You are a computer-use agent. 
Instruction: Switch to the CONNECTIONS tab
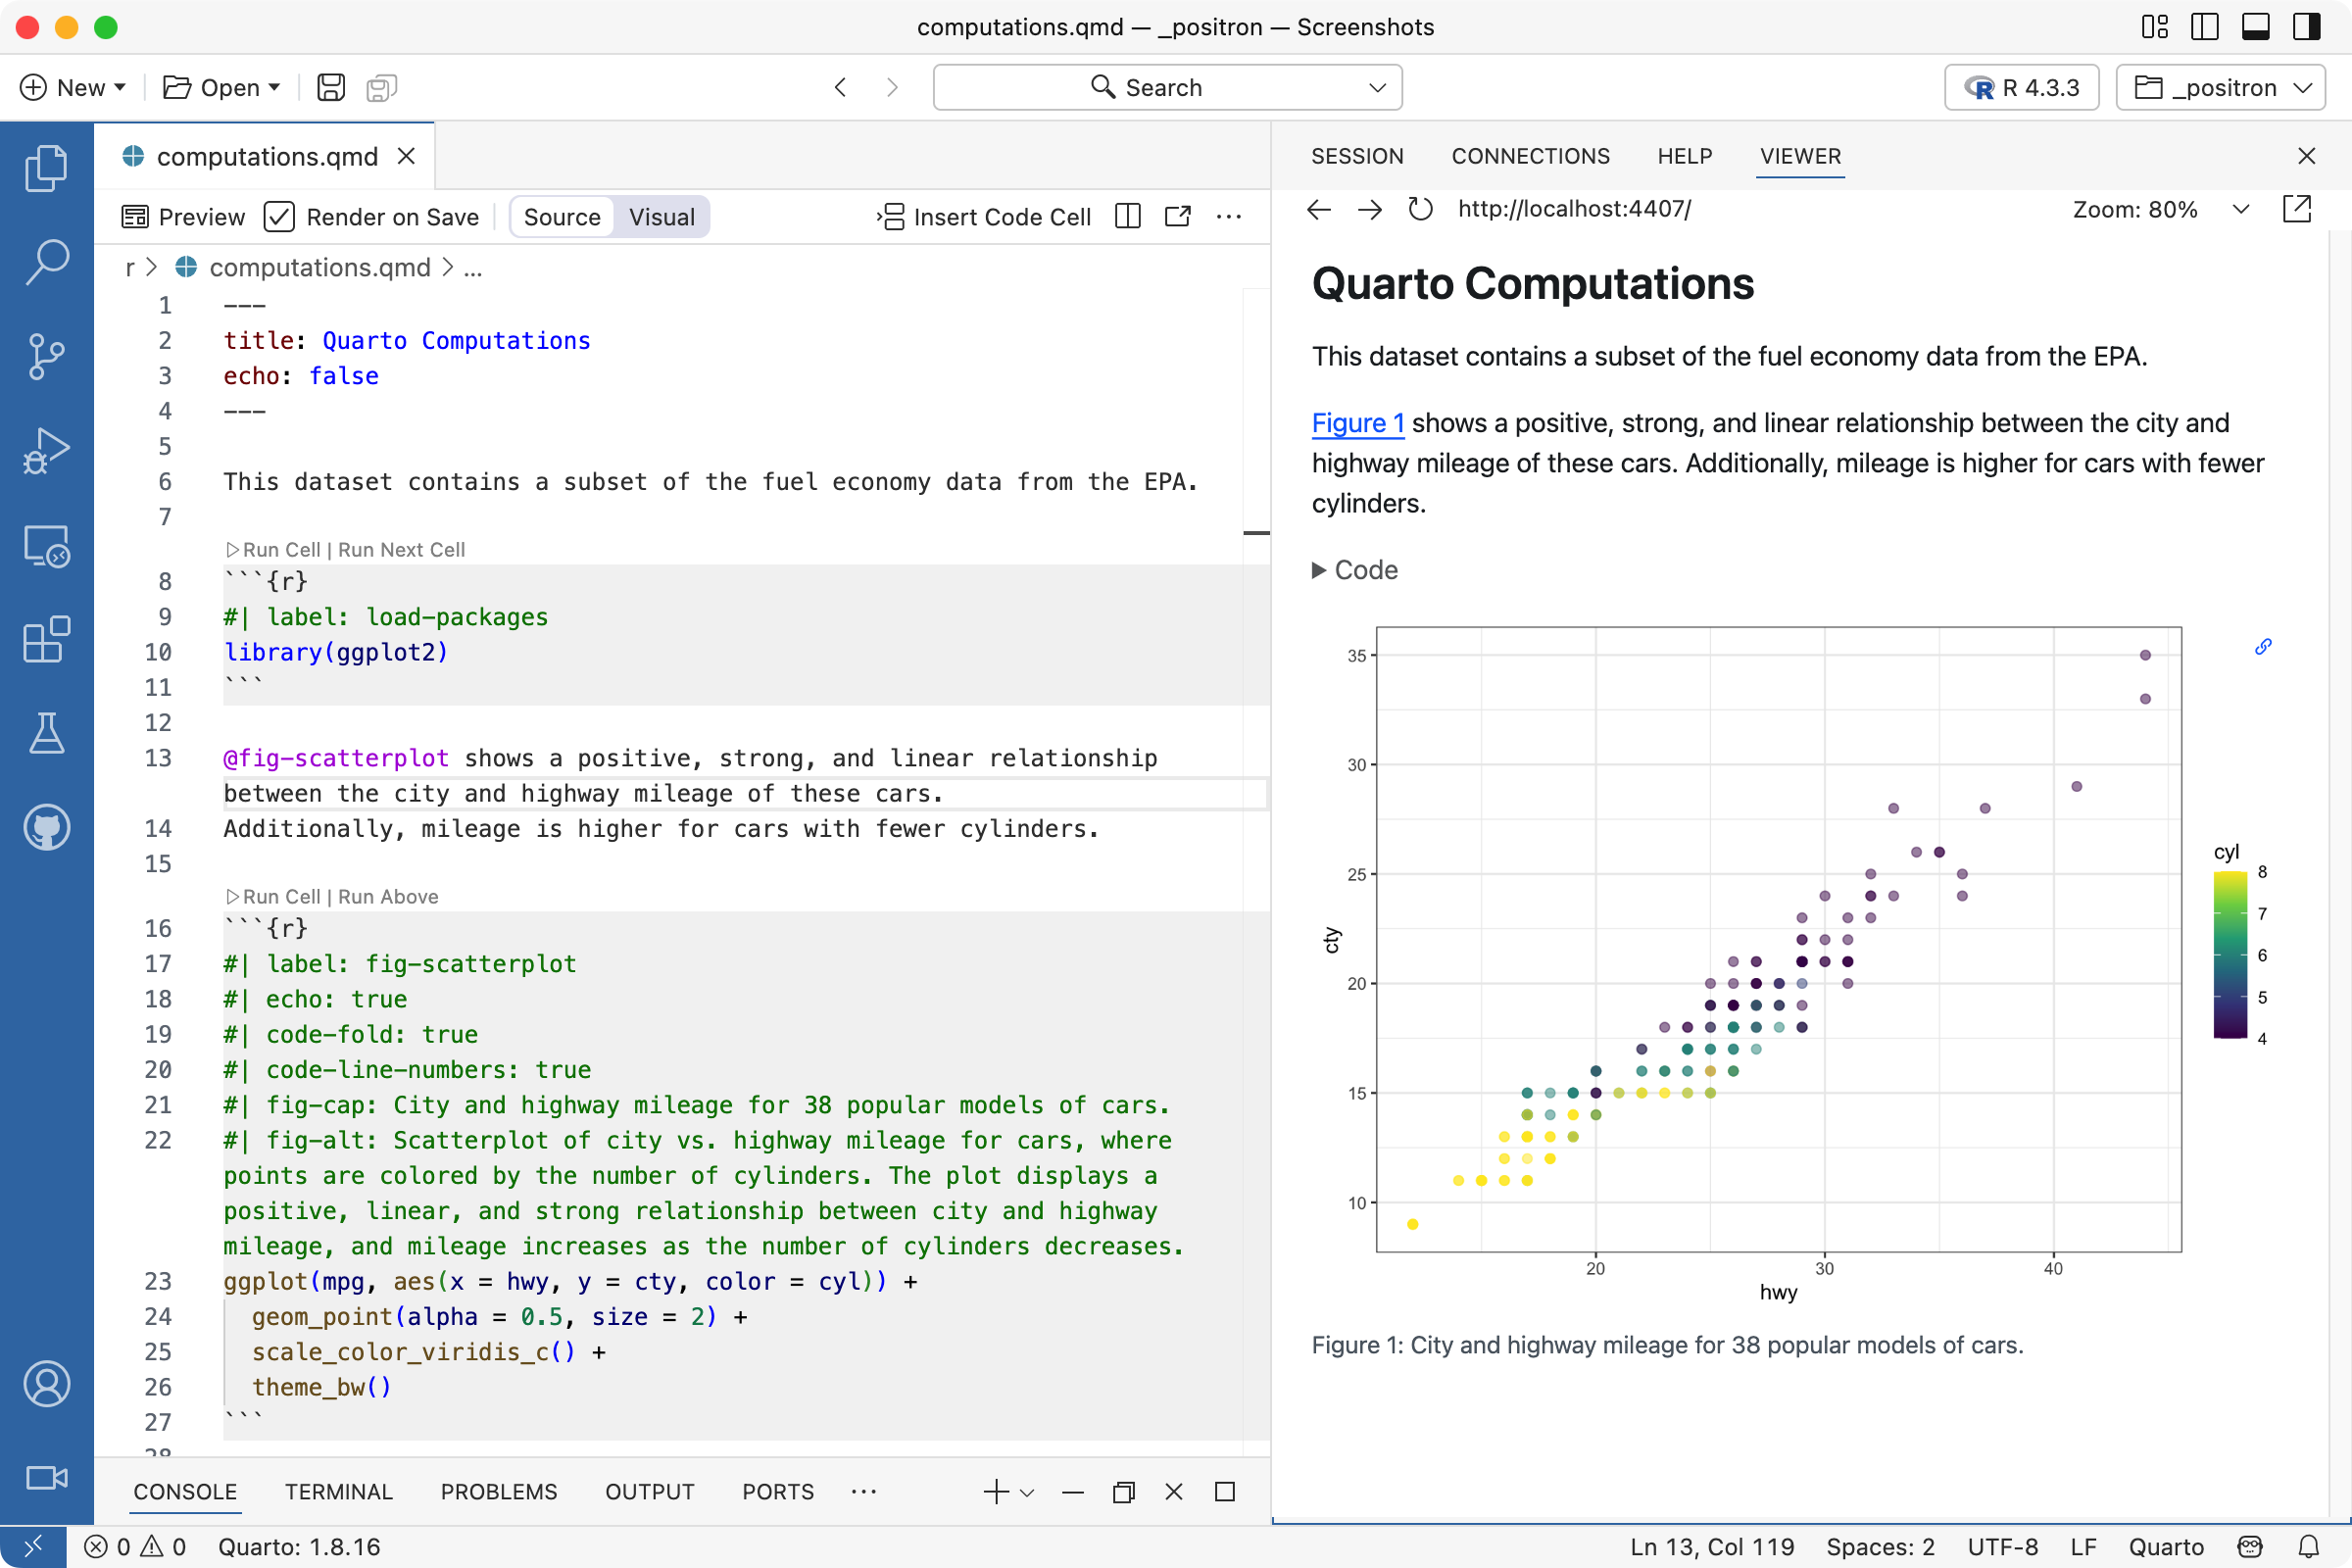click(1530, 156)
